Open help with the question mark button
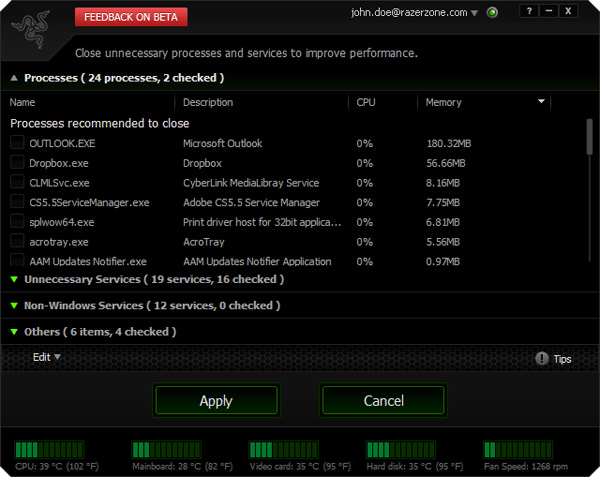Viewport: 600px width, 477px height. coord(529,11)
